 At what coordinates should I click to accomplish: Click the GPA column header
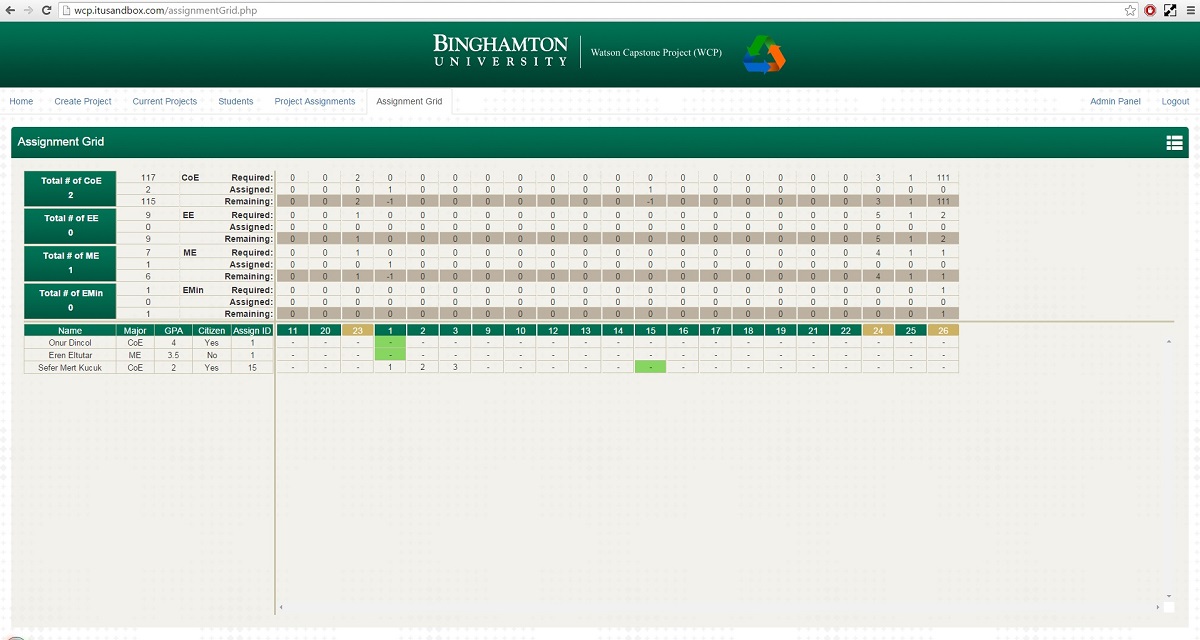point(173,331)
